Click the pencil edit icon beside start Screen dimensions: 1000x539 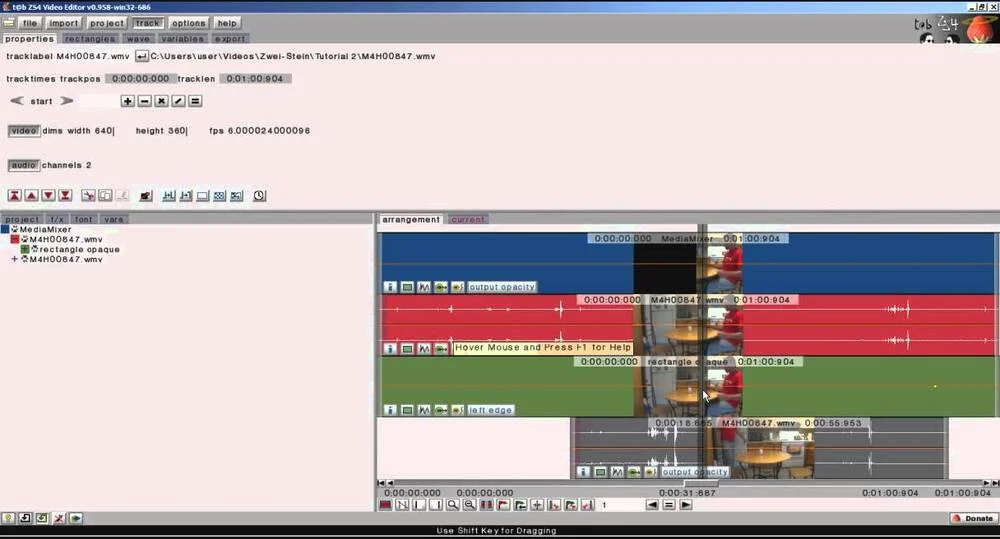point(178,101)
